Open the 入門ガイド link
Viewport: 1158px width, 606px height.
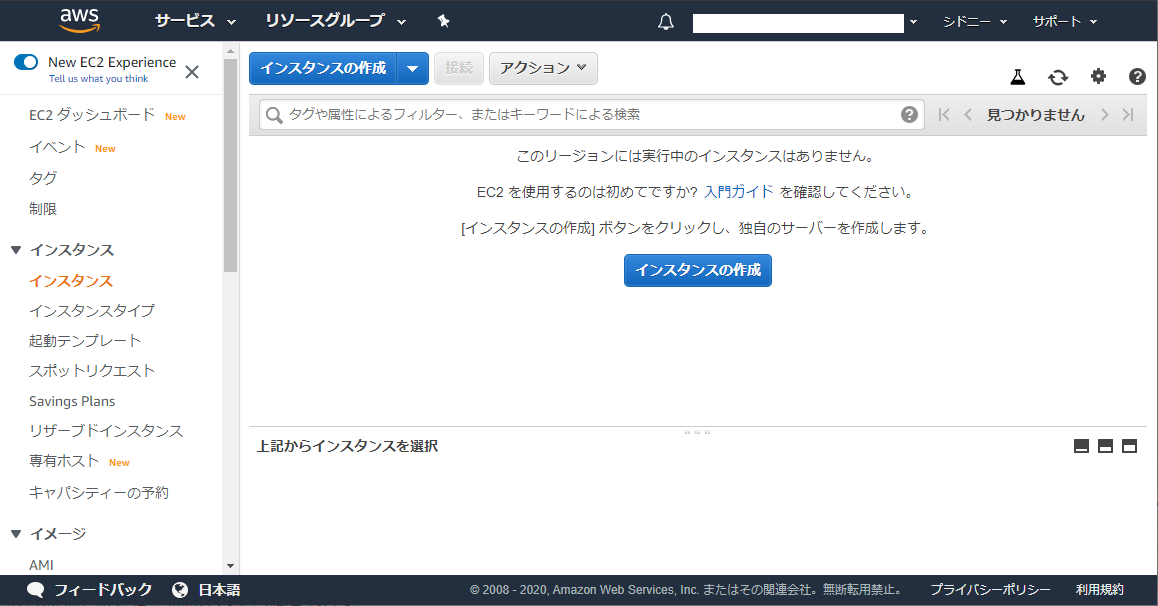click(x=739, y=192)
